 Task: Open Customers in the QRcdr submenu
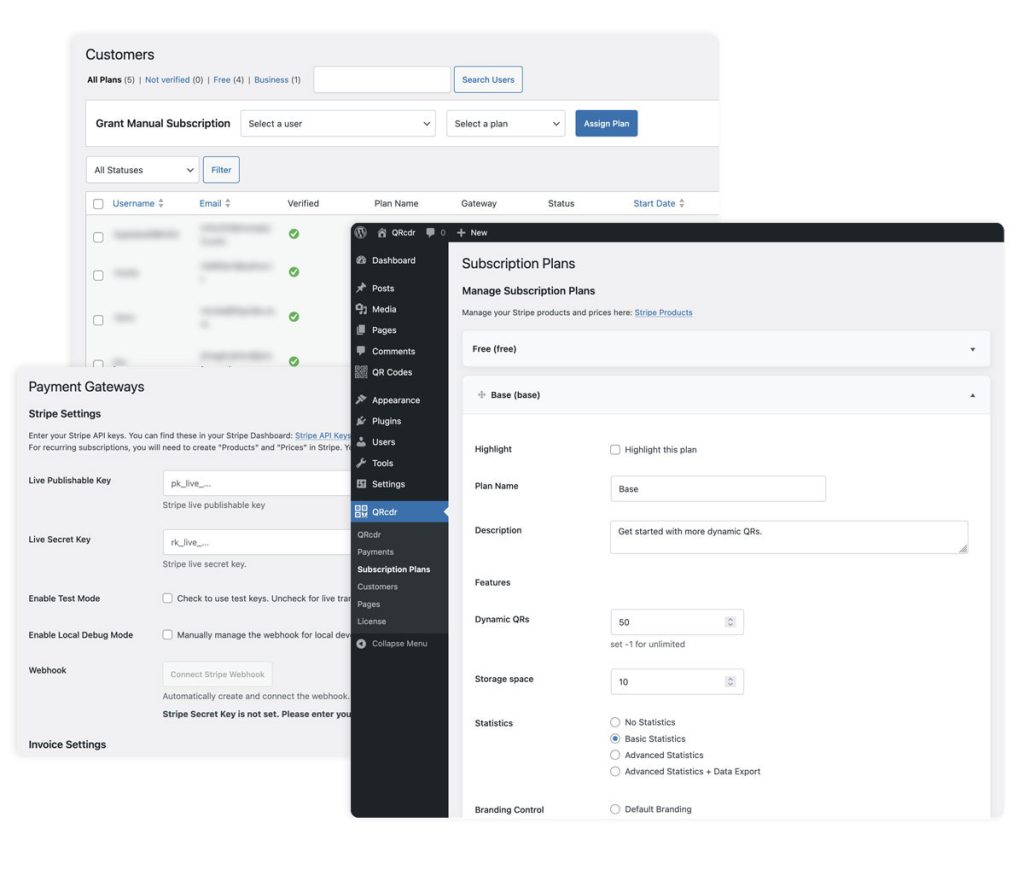[x=377, y=587]
